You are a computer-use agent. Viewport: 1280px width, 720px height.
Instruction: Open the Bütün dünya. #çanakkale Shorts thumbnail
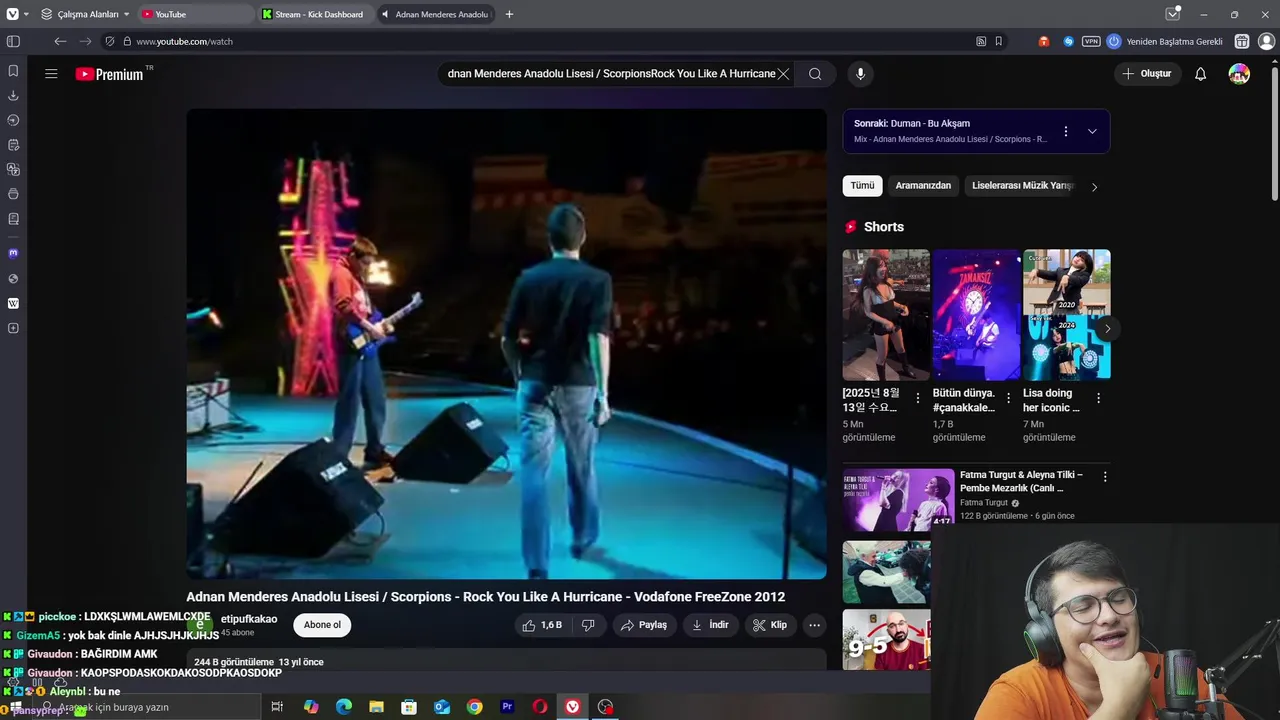pyautogui.click(x=976, y=314)
